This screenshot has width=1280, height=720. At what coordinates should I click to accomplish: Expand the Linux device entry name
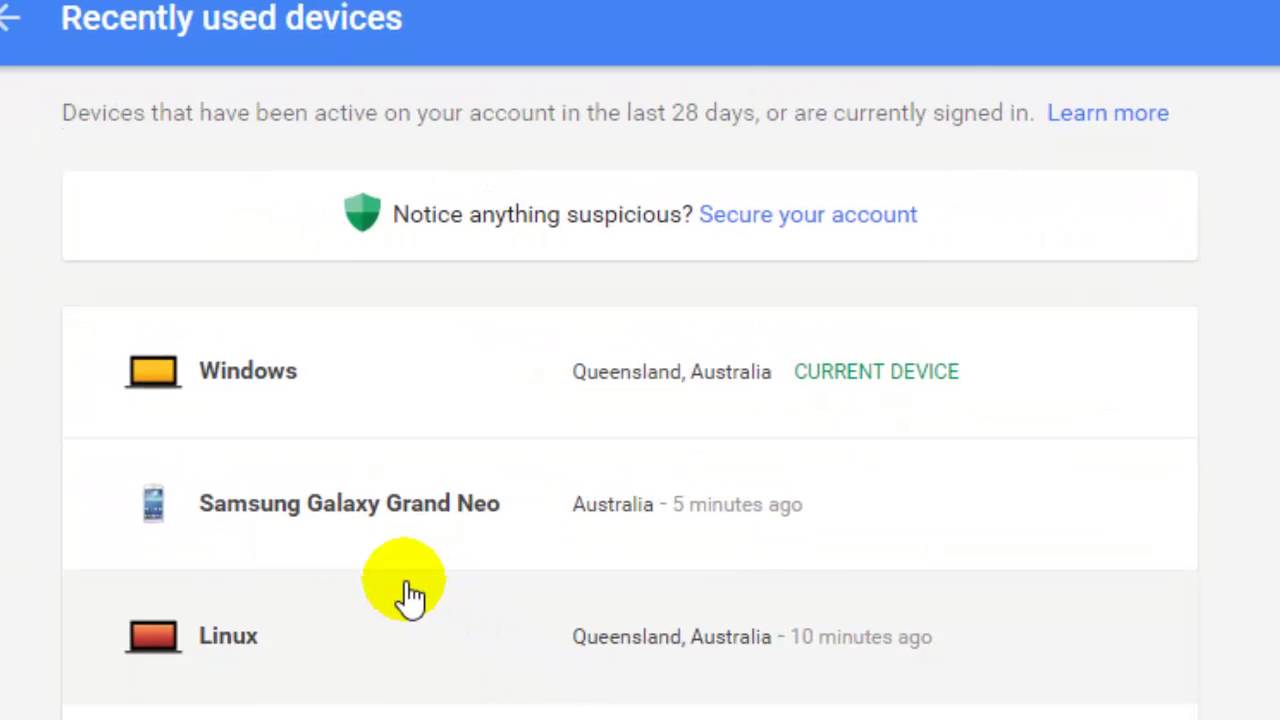tap(228, 636)
